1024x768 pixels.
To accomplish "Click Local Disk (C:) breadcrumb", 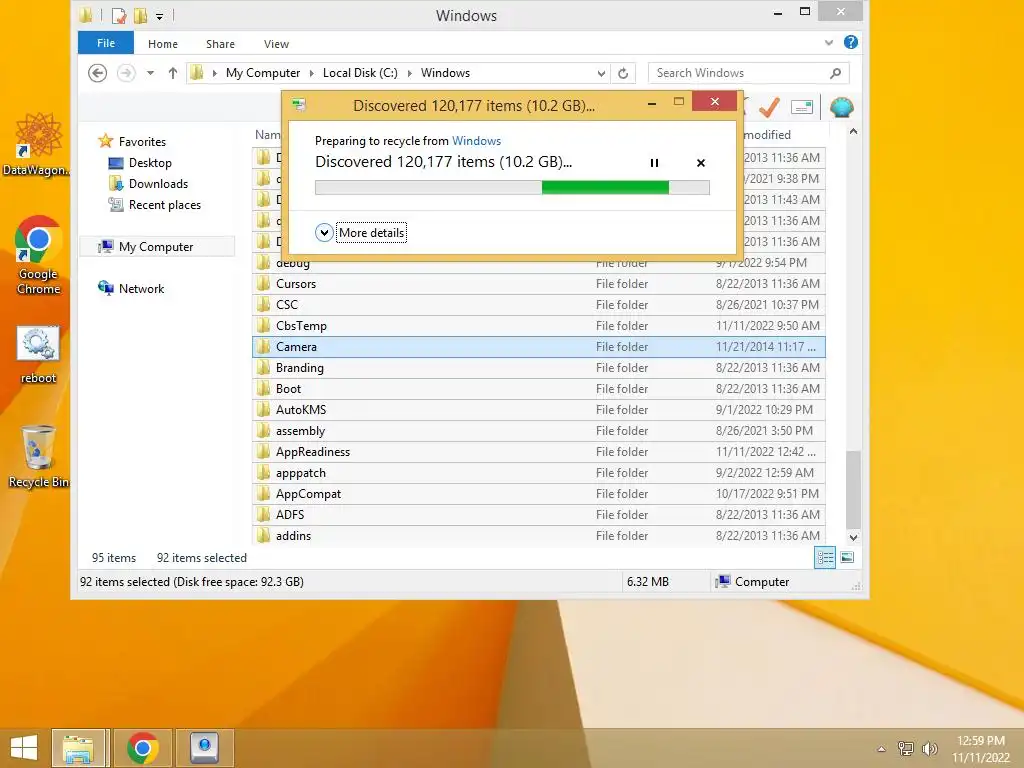I will (x=360, y=73).
